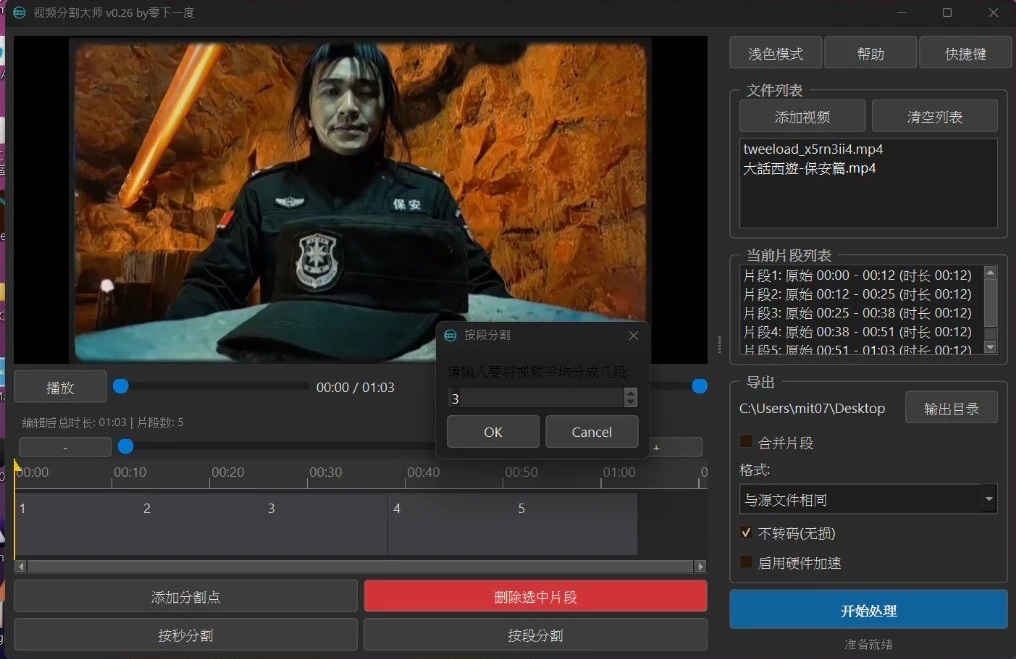Confirm the split dialog with OK
The width and height of the screenshot is (1016, 659).
[493, 432]
